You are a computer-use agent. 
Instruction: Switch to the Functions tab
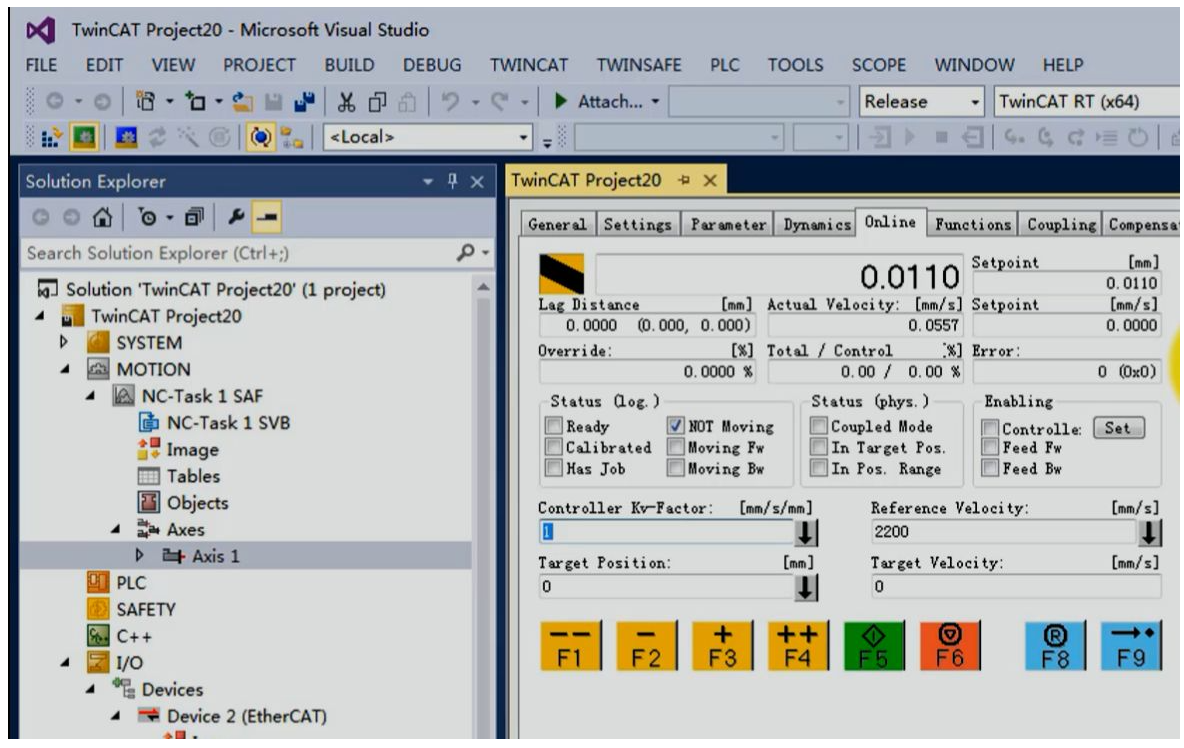pos(973,224)
